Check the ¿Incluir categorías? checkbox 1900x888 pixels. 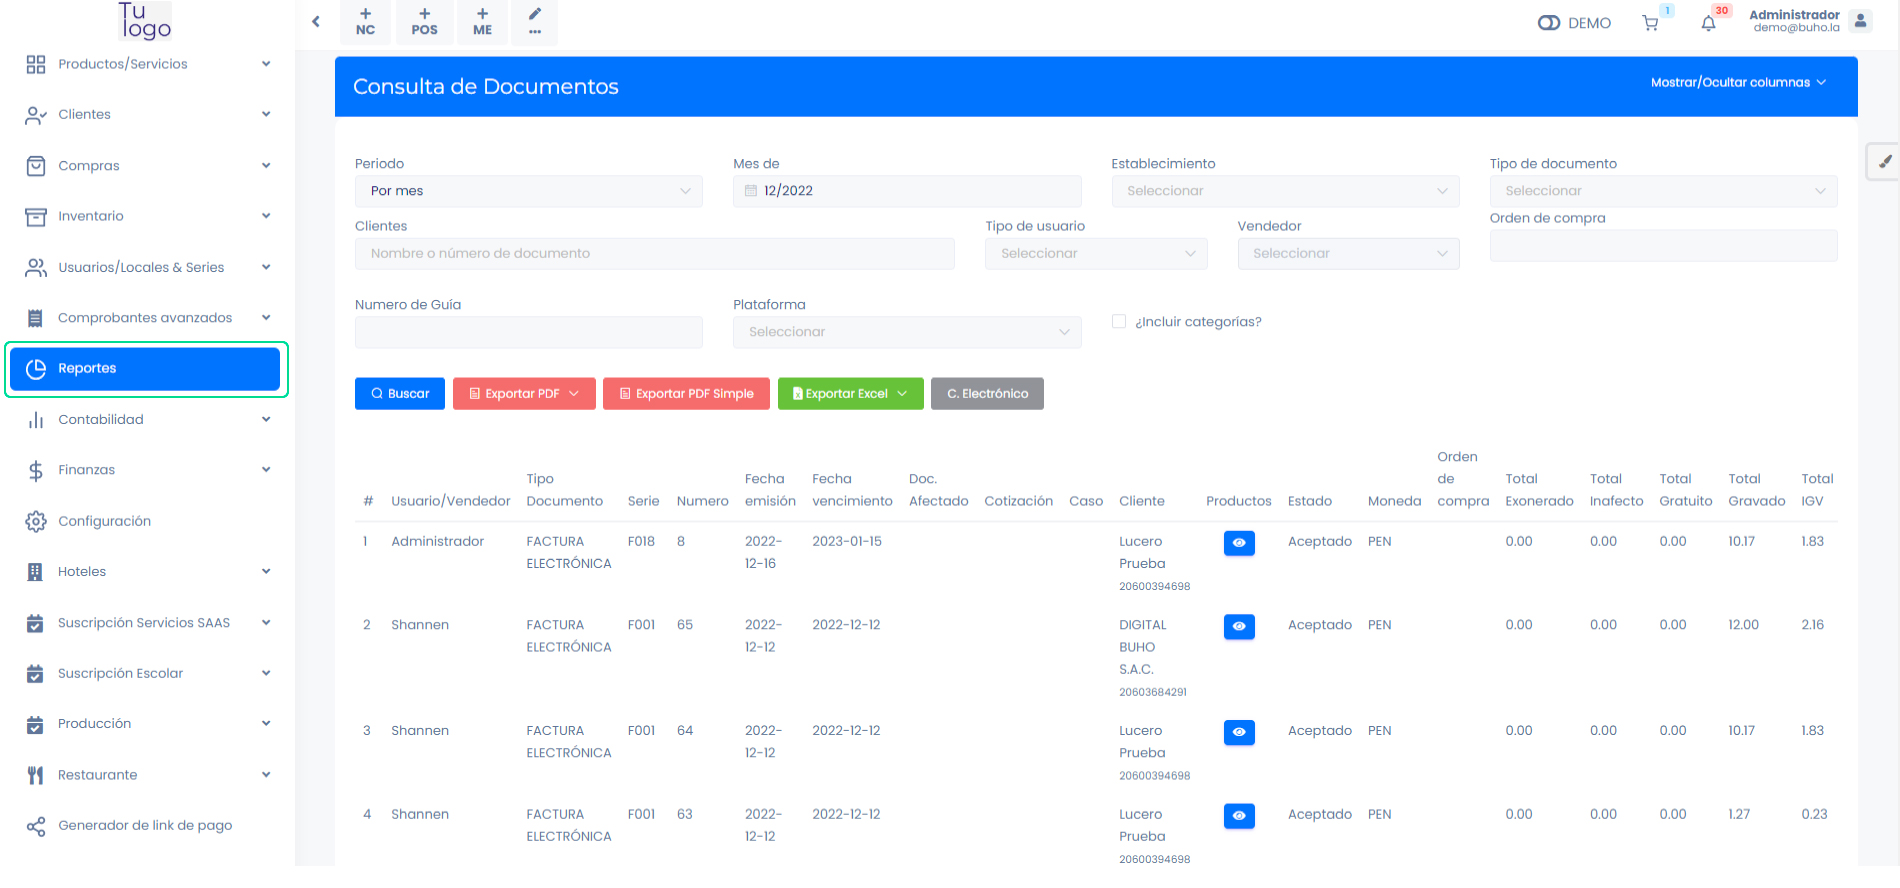pos(1119,321)
